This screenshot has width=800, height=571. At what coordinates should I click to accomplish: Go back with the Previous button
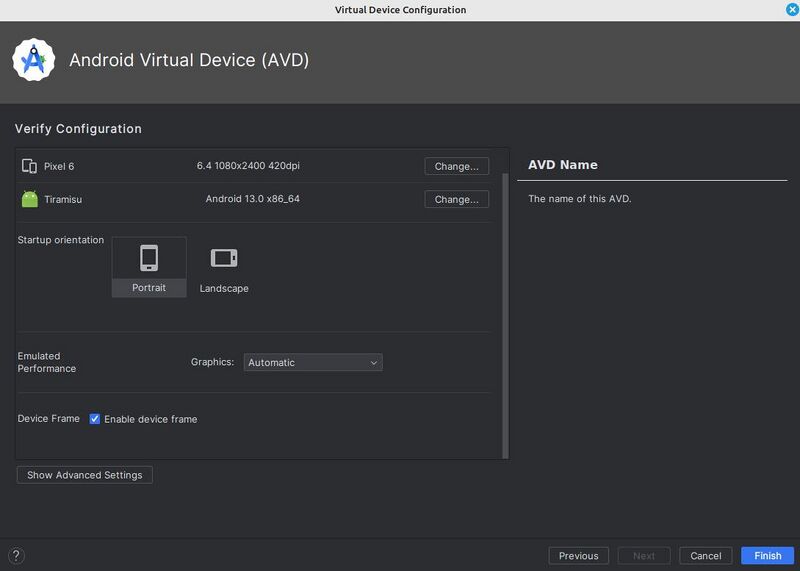[579, 556]
